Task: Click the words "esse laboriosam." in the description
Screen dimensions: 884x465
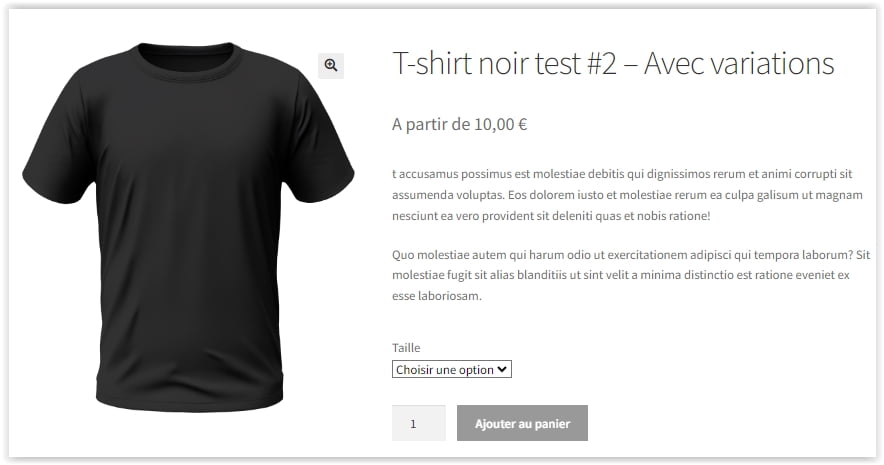Action: [x=437, y=296]
